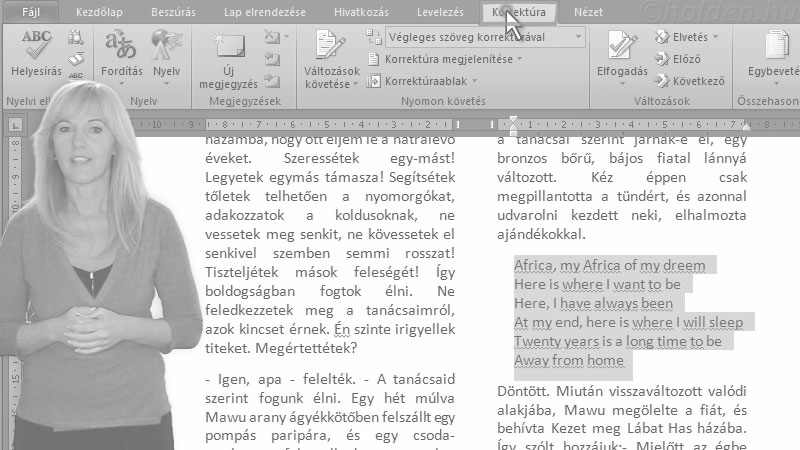Jump to previous change with Előző
This screenshot has width=800, height=450.
coord(662,59)
